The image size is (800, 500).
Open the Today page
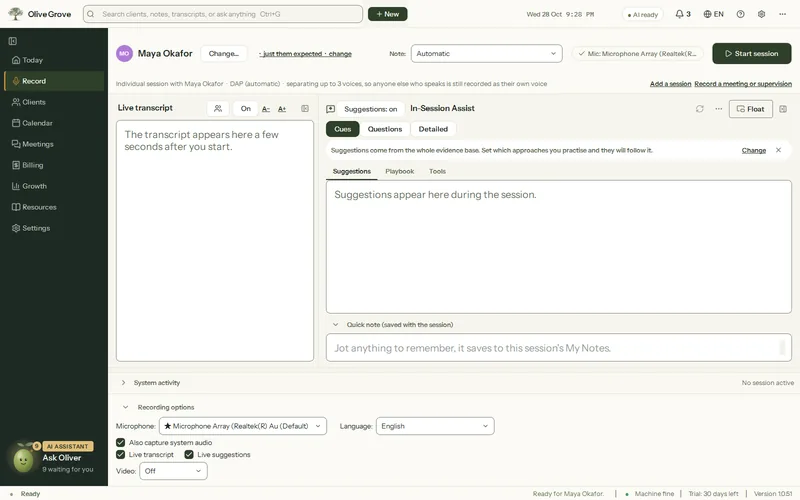(x=54, y=60)
